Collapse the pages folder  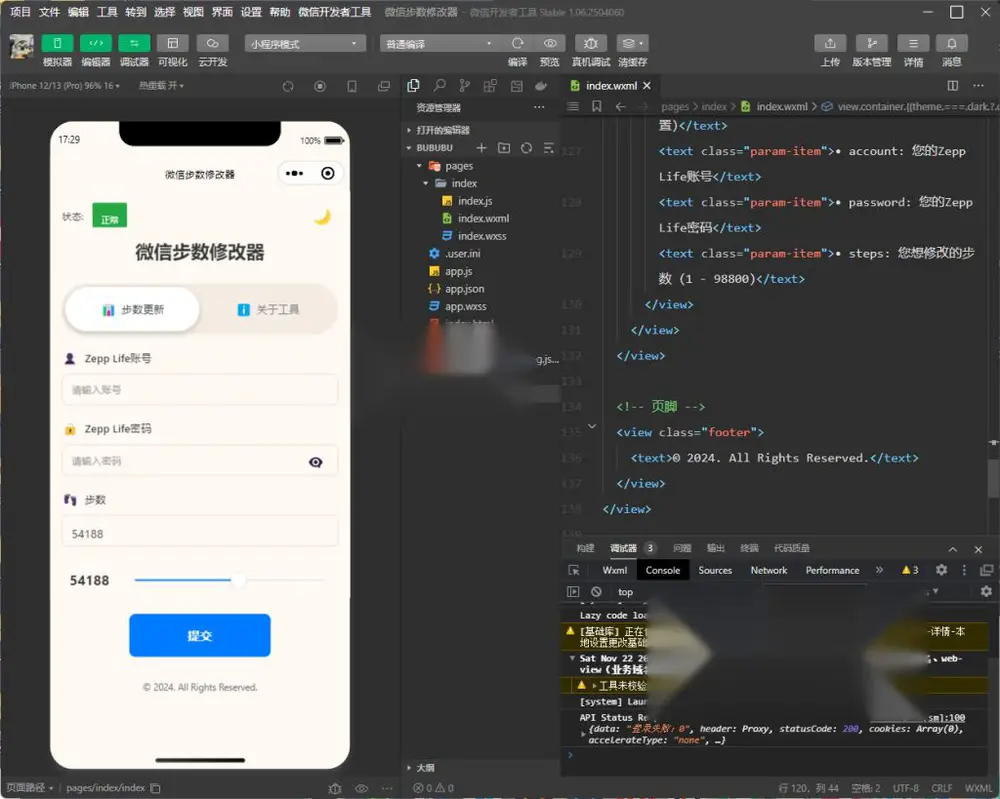[x=452, y=166]
